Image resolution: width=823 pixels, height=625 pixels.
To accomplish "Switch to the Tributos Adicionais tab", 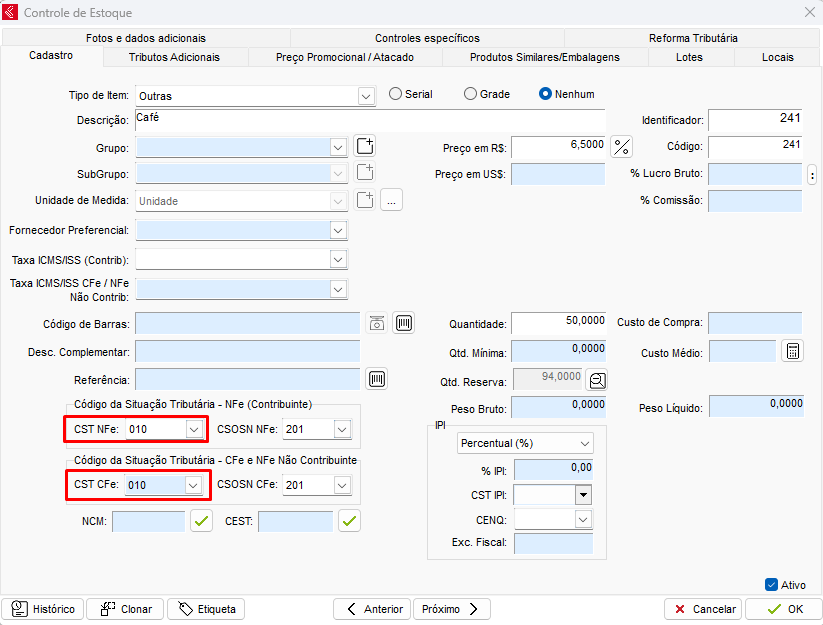I will [x=174, y=57].
